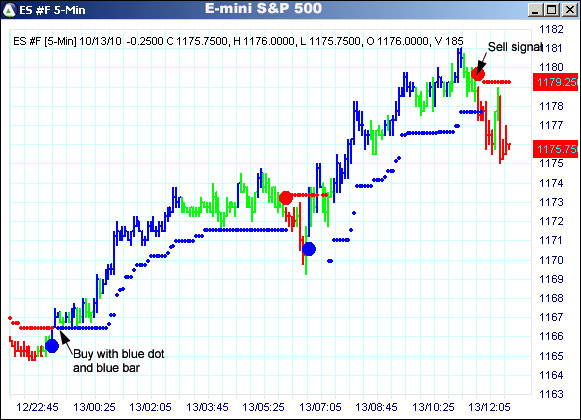Image resolution: width=581 pixels, height=420 pixels.
Task: Click the 1170 price axis label
Action: pyautogui.click(x=551, y=260)
